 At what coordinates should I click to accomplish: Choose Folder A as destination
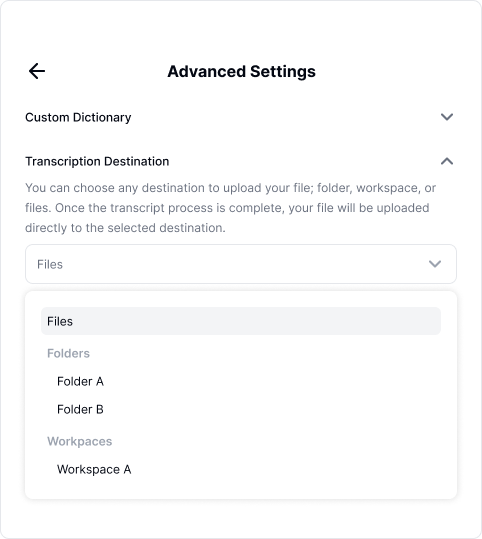tap(80, 381)
